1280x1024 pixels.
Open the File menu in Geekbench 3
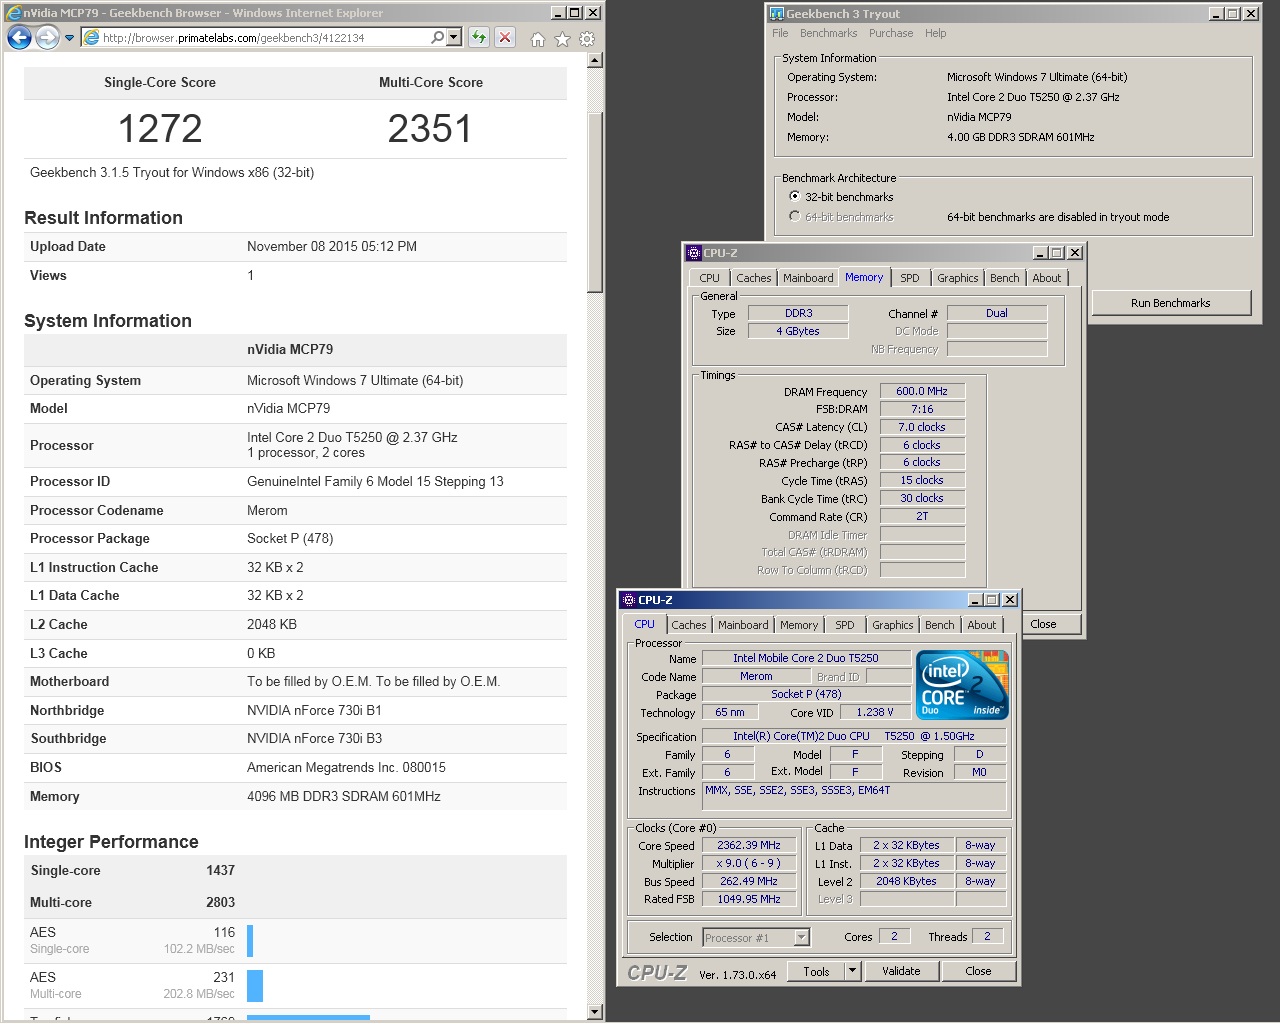(780, 33)
